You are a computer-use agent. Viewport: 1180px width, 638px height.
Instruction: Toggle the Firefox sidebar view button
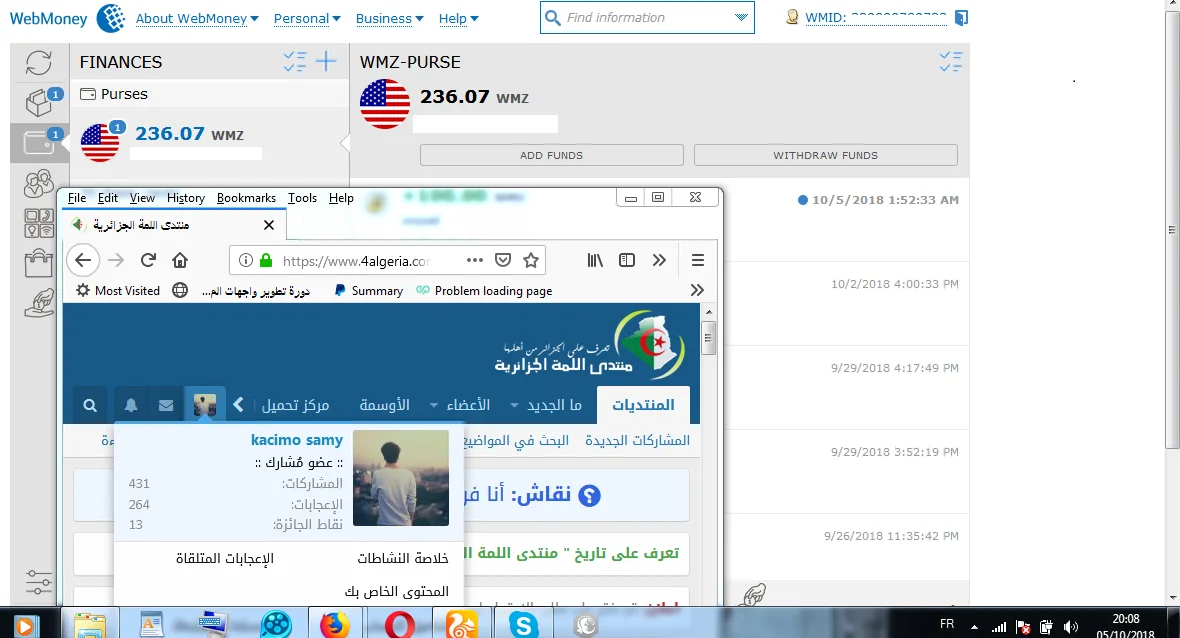[x=627, y=260]
